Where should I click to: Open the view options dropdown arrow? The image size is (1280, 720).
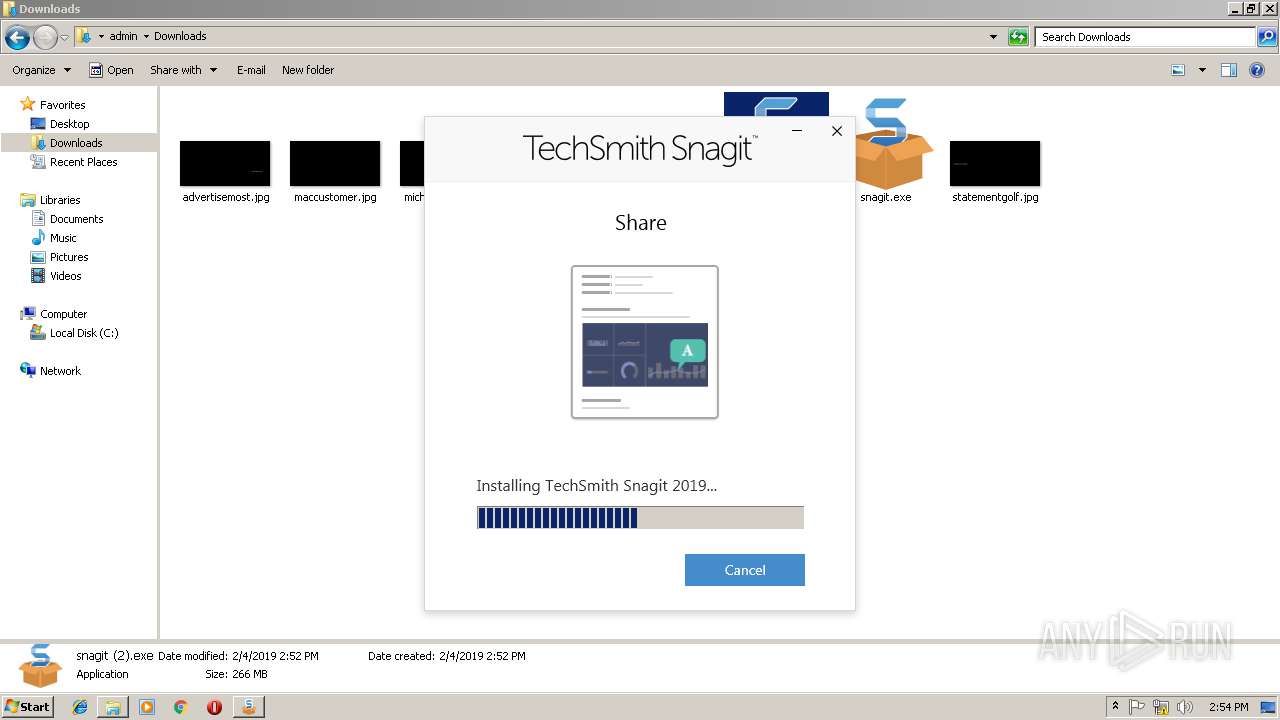tap(1202, 70)
